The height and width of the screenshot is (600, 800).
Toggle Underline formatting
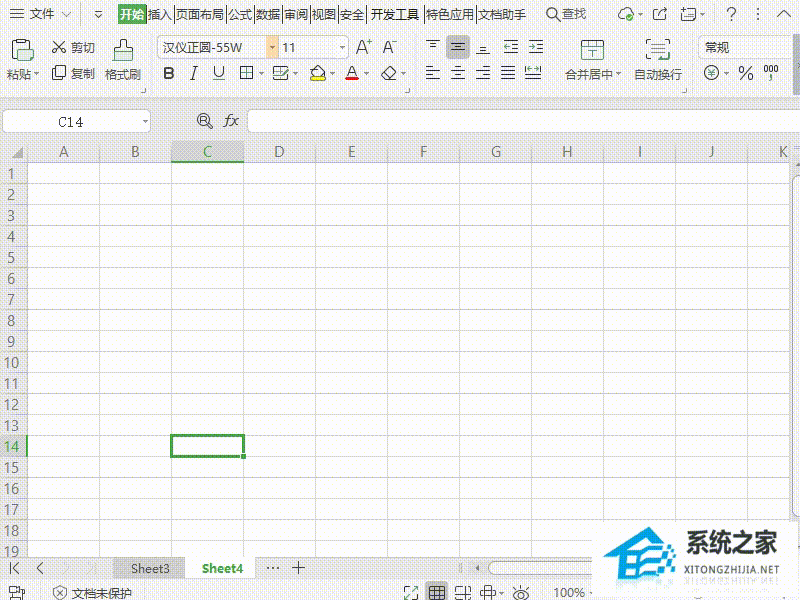pos(219,73)
